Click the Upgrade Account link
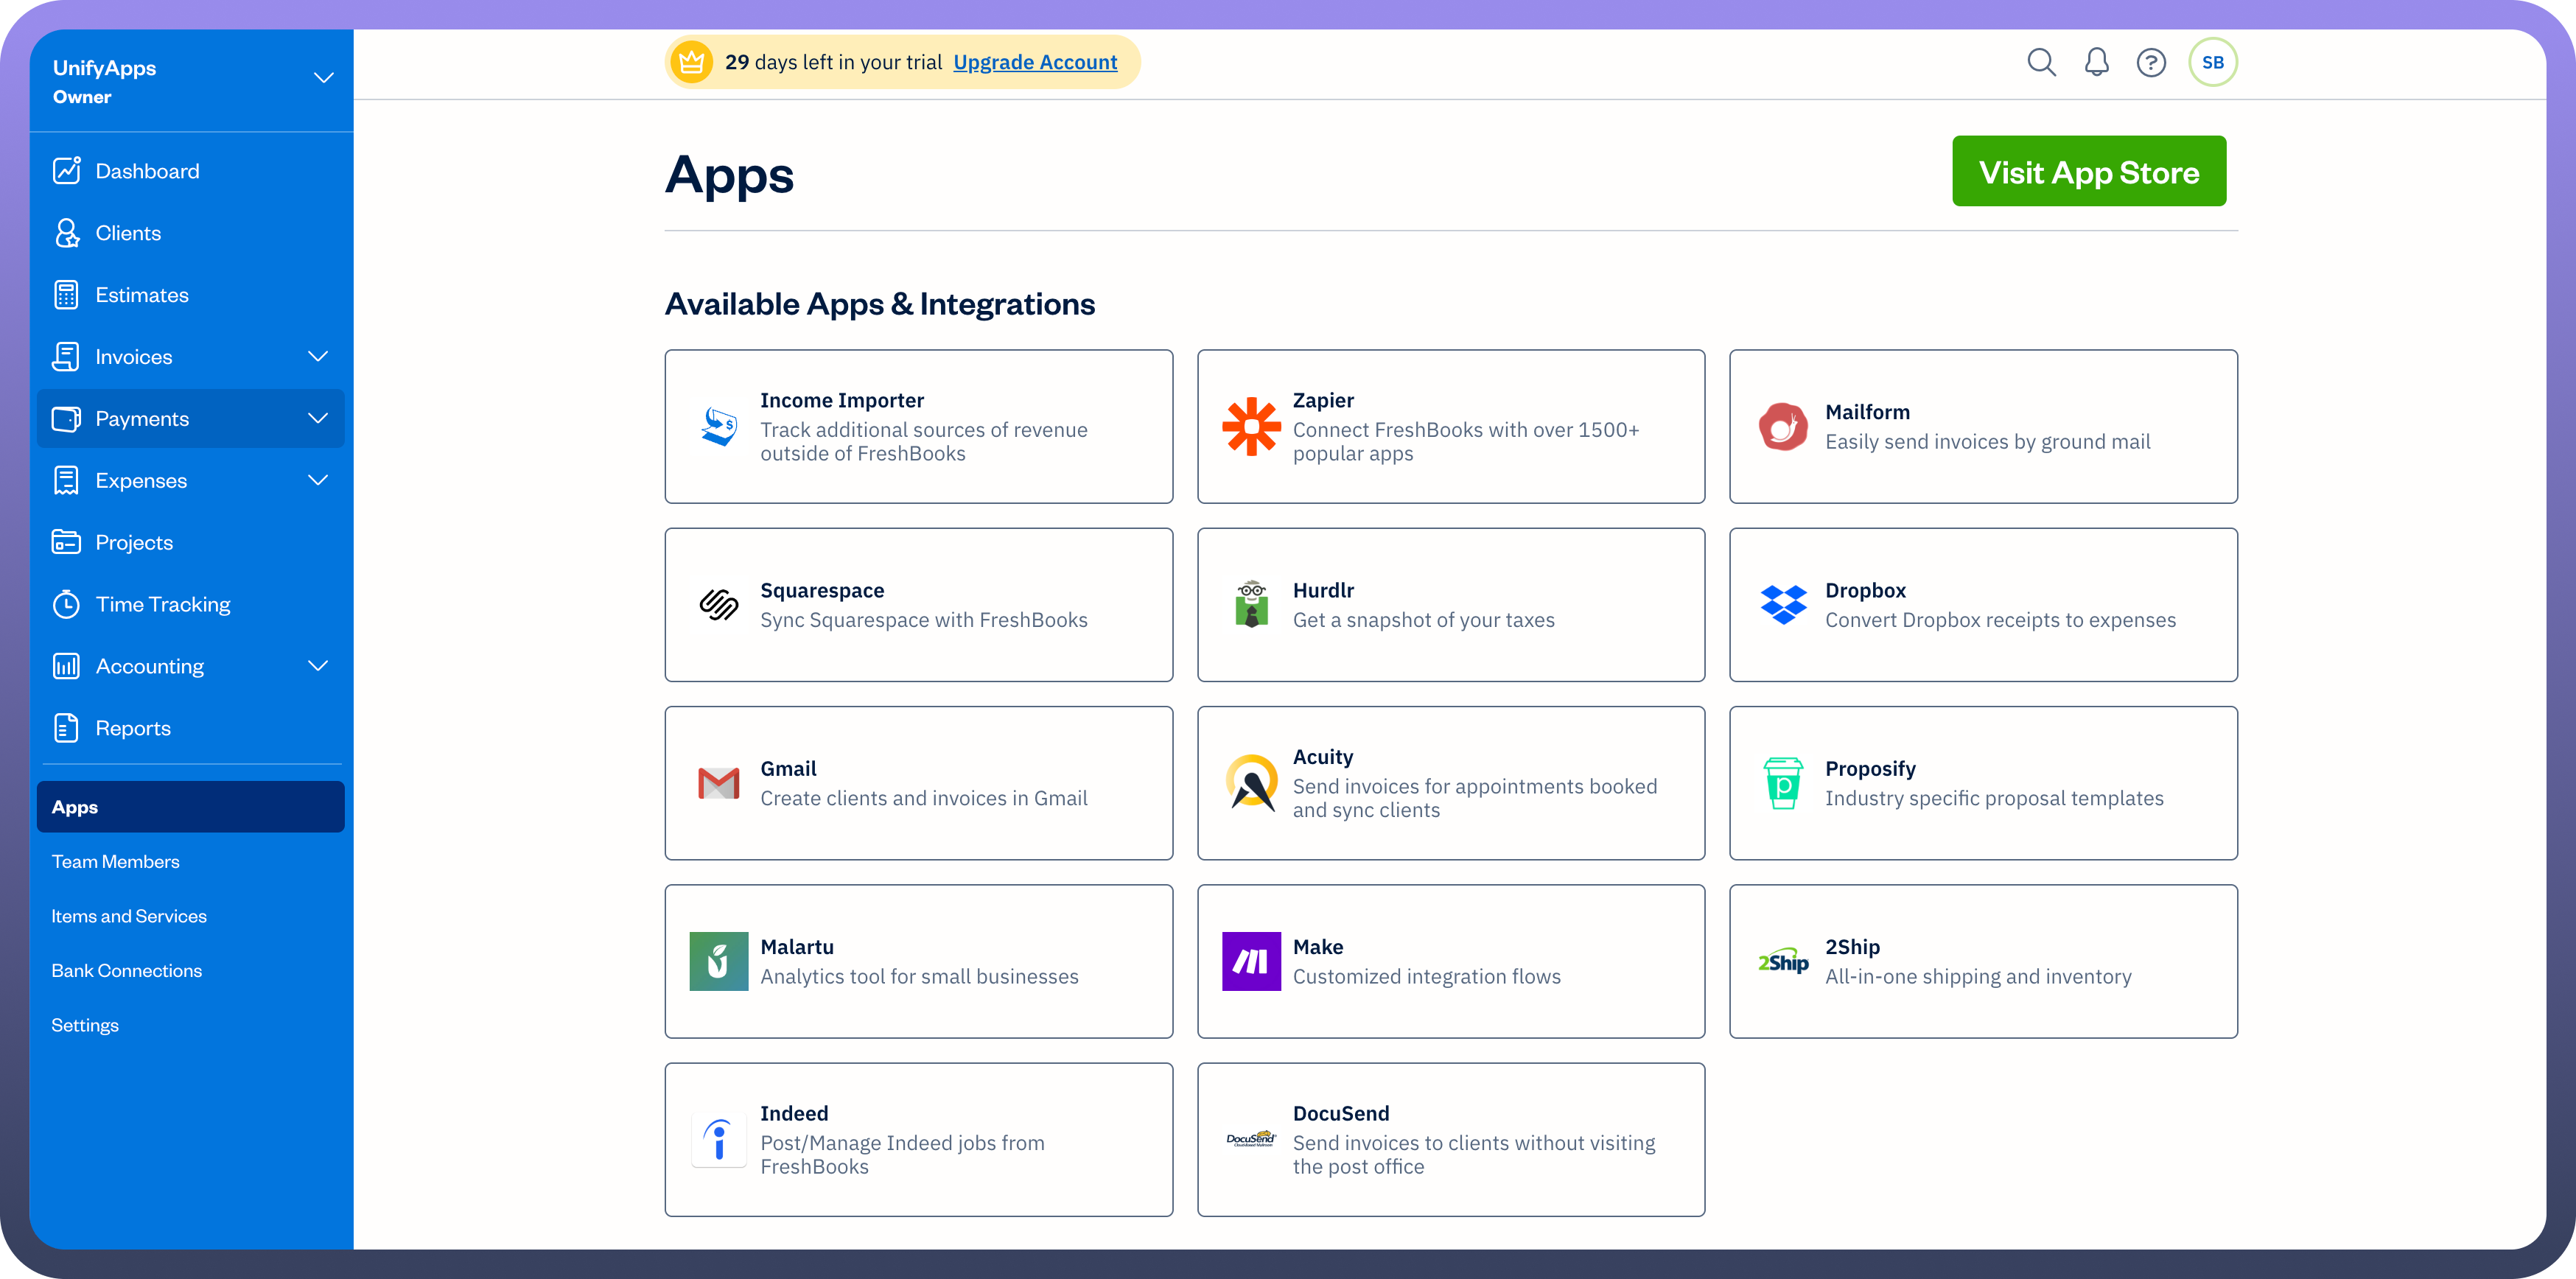 [x=1035, y=63]
